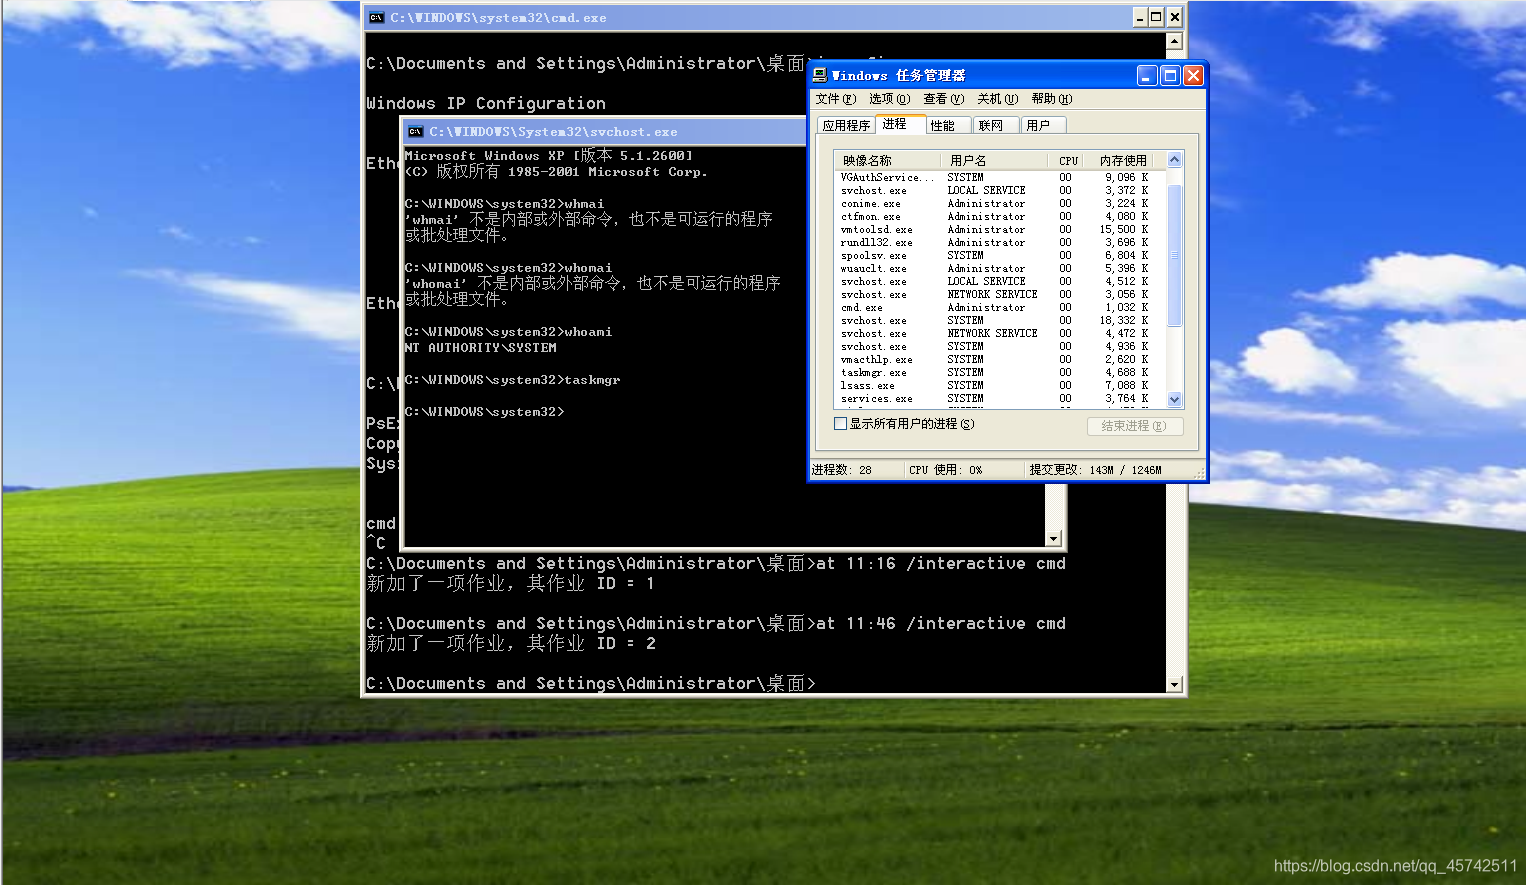Close the Windows Task Manager window

(1193, 75)
